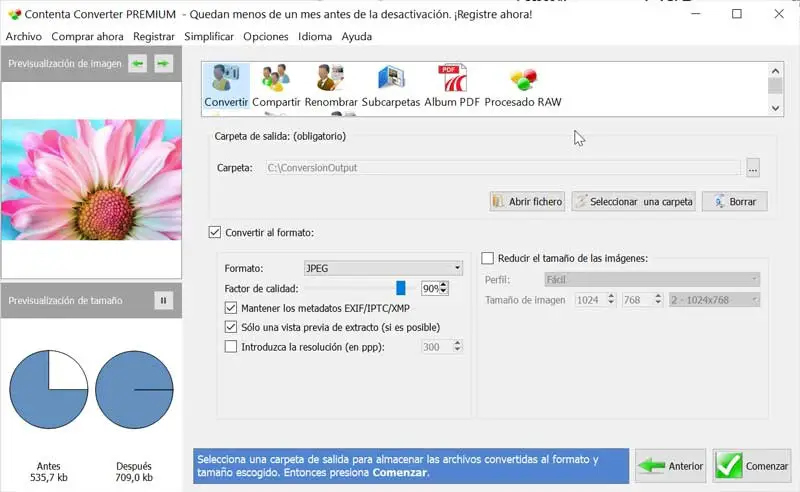Go back with the Anterior button
Viewport: 800px width, 492px height.
click(x=670, y=466)
